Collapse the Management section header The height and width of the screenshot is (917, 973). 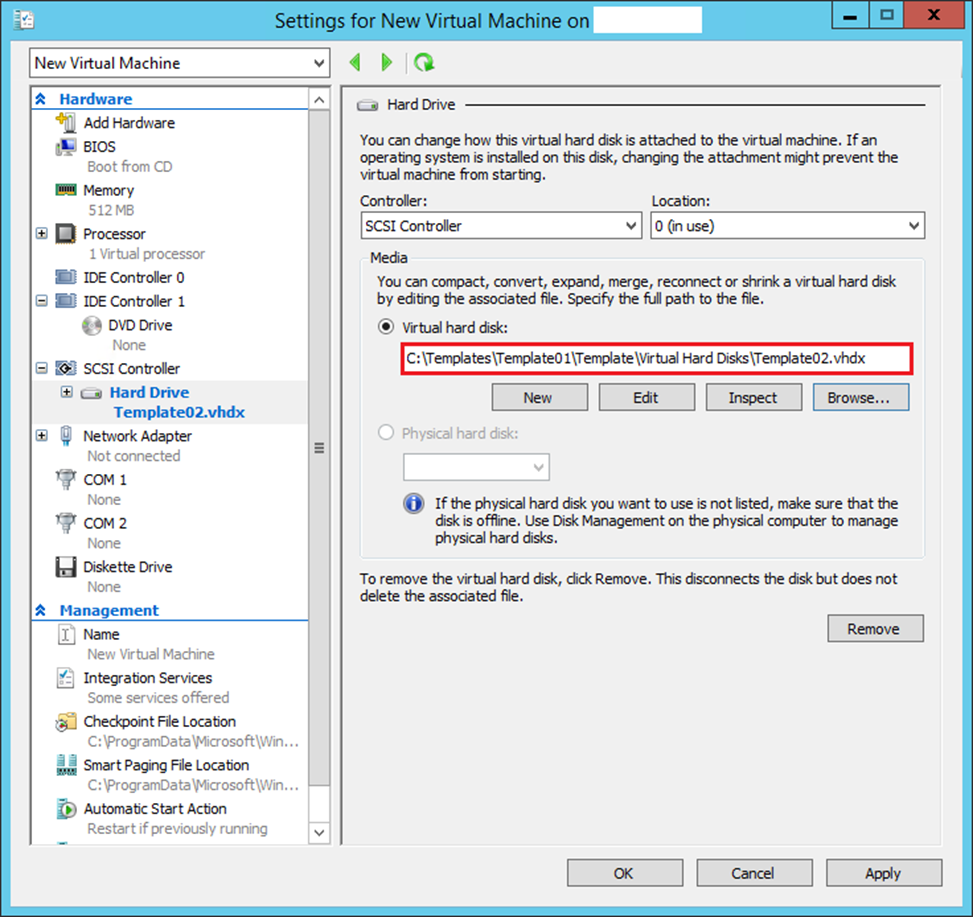click(40, 611)
